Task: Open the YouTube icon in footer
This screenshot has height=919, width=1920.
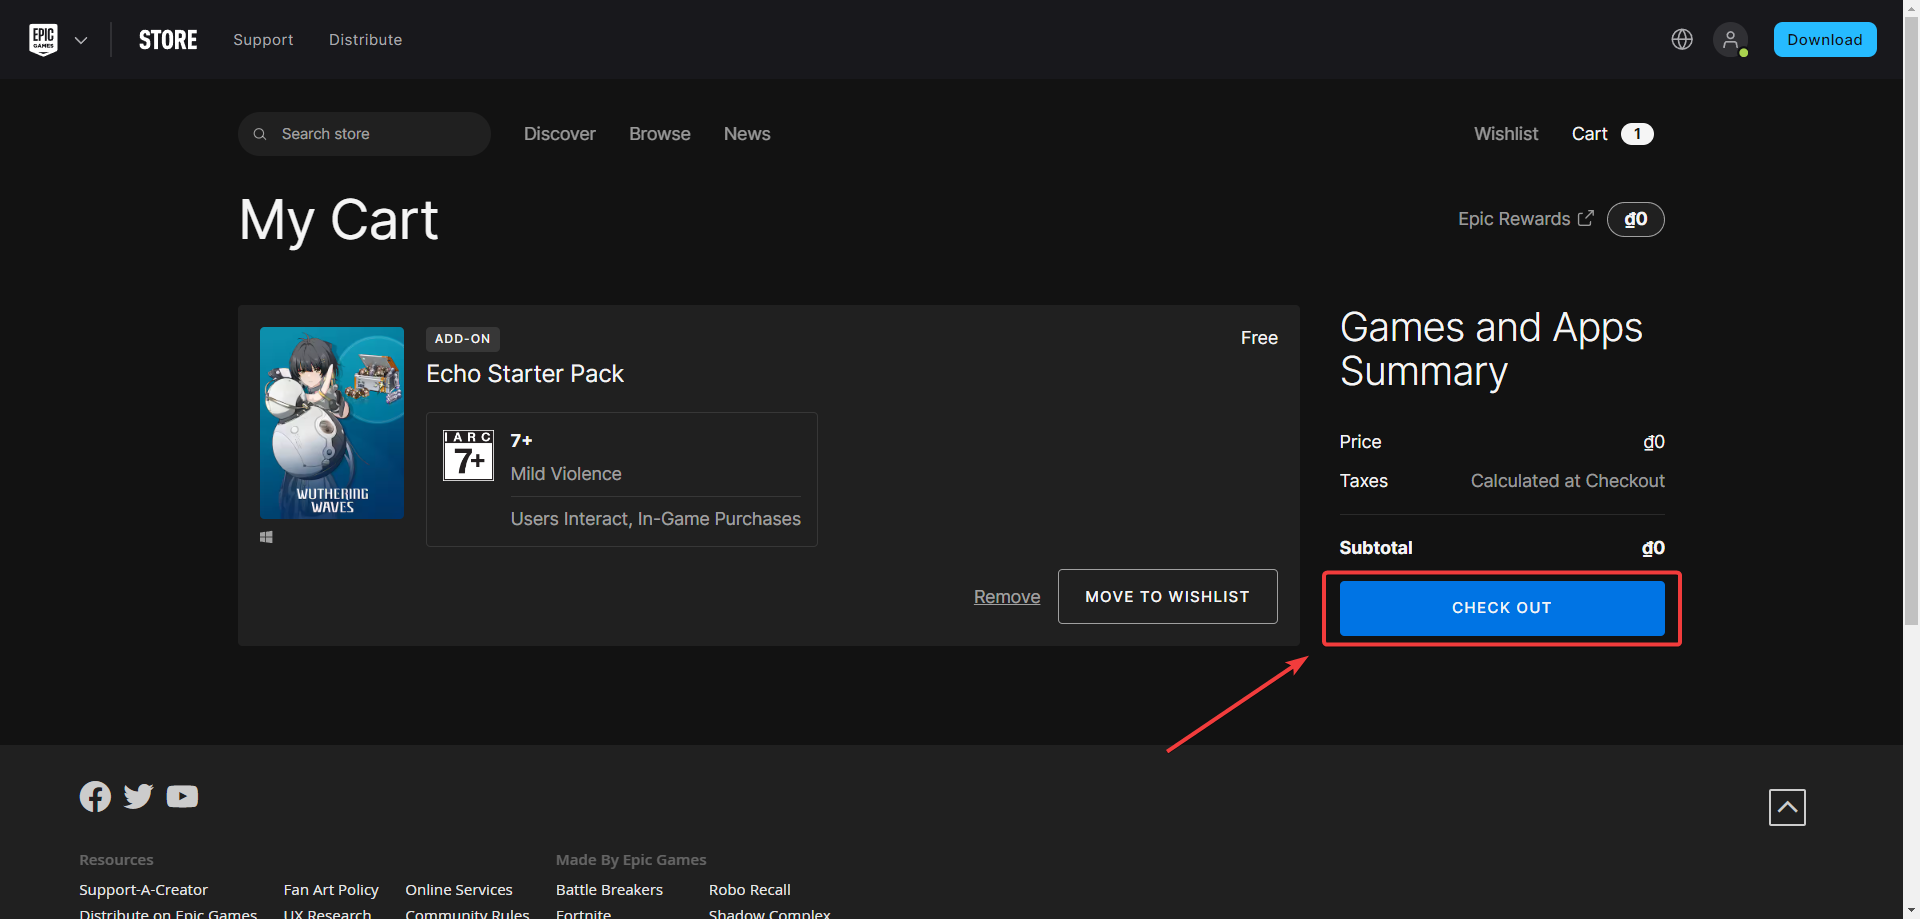Action: tap(182, 796)
